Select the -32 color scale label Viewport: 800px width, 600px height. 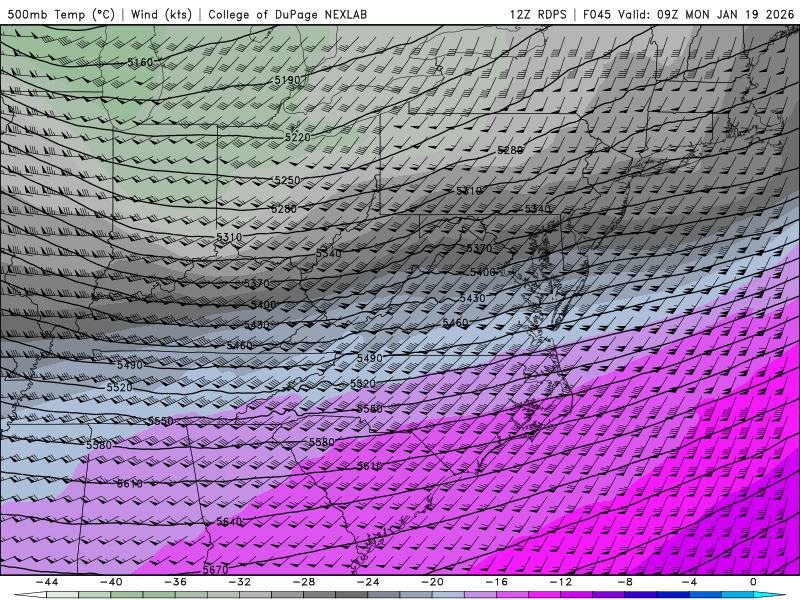239,582
